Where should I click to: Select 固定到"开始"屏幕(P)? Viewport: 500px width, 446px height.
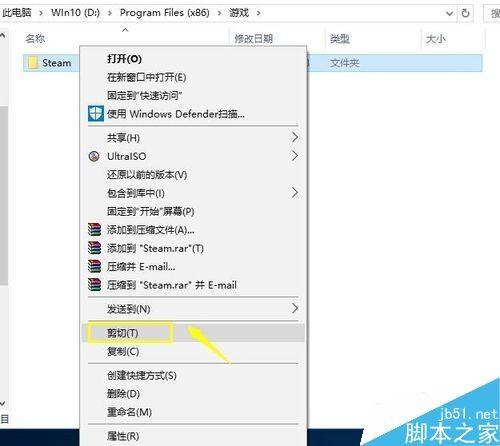(x=193, y=211)
